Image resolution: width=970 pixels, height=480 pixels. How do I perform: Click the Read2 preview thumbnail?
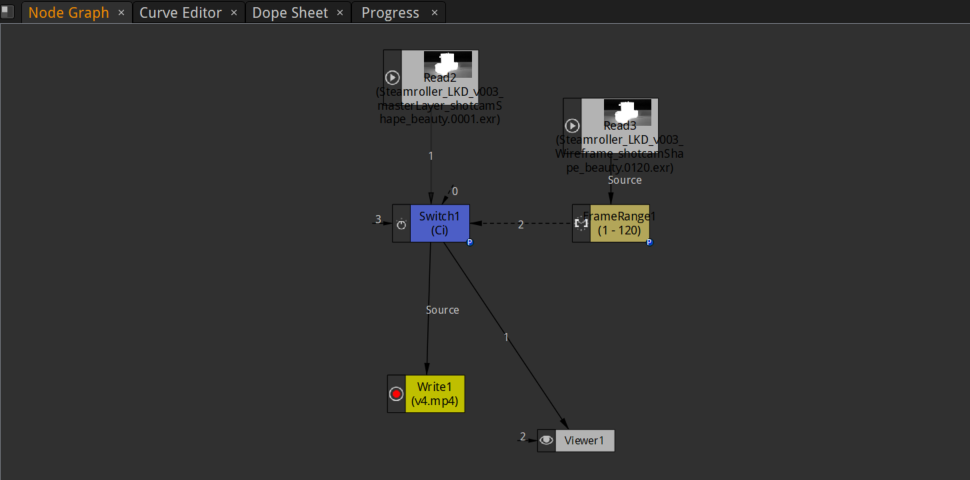point(448,64)
